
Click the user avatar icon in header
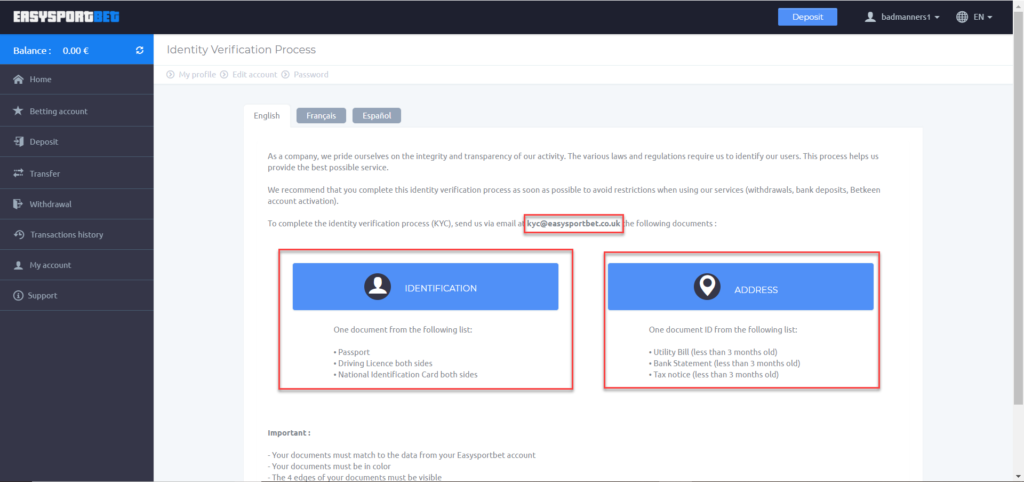coord(870,17)
